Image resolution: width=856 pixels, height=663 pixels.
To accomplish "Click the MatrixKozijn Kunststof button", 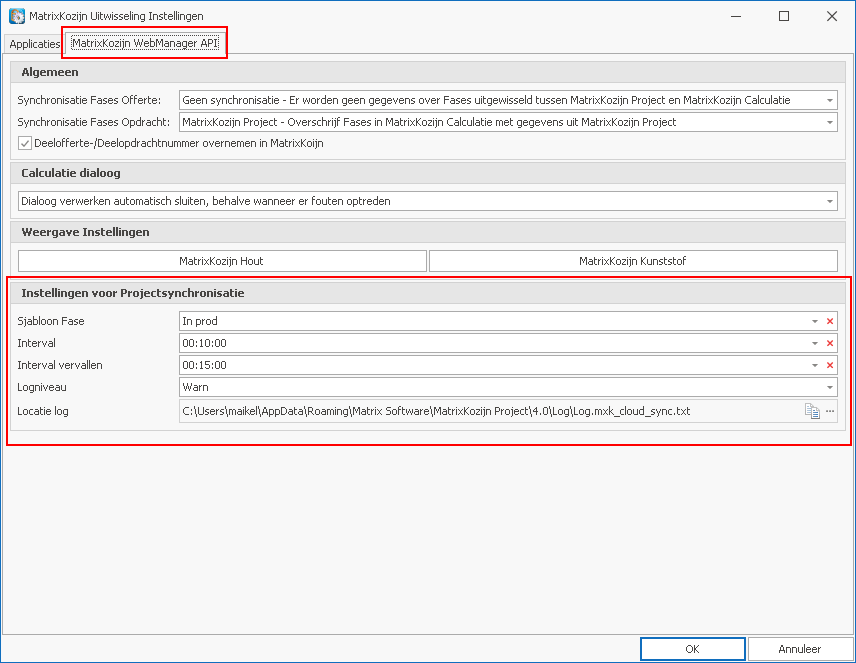I will 633,261.
